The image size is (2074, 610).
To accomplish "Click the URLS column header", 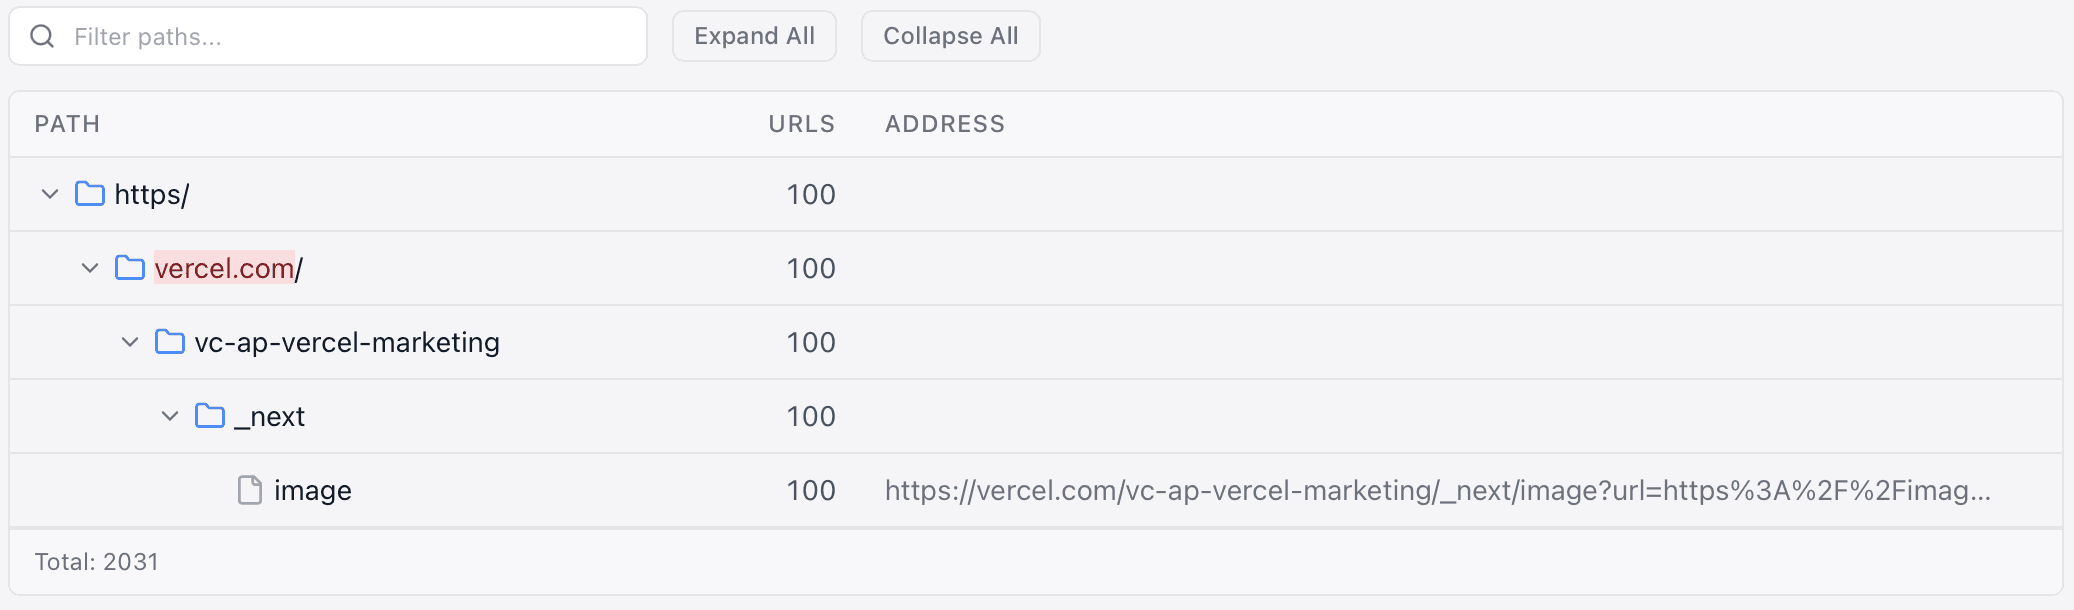I will (801, 124).
